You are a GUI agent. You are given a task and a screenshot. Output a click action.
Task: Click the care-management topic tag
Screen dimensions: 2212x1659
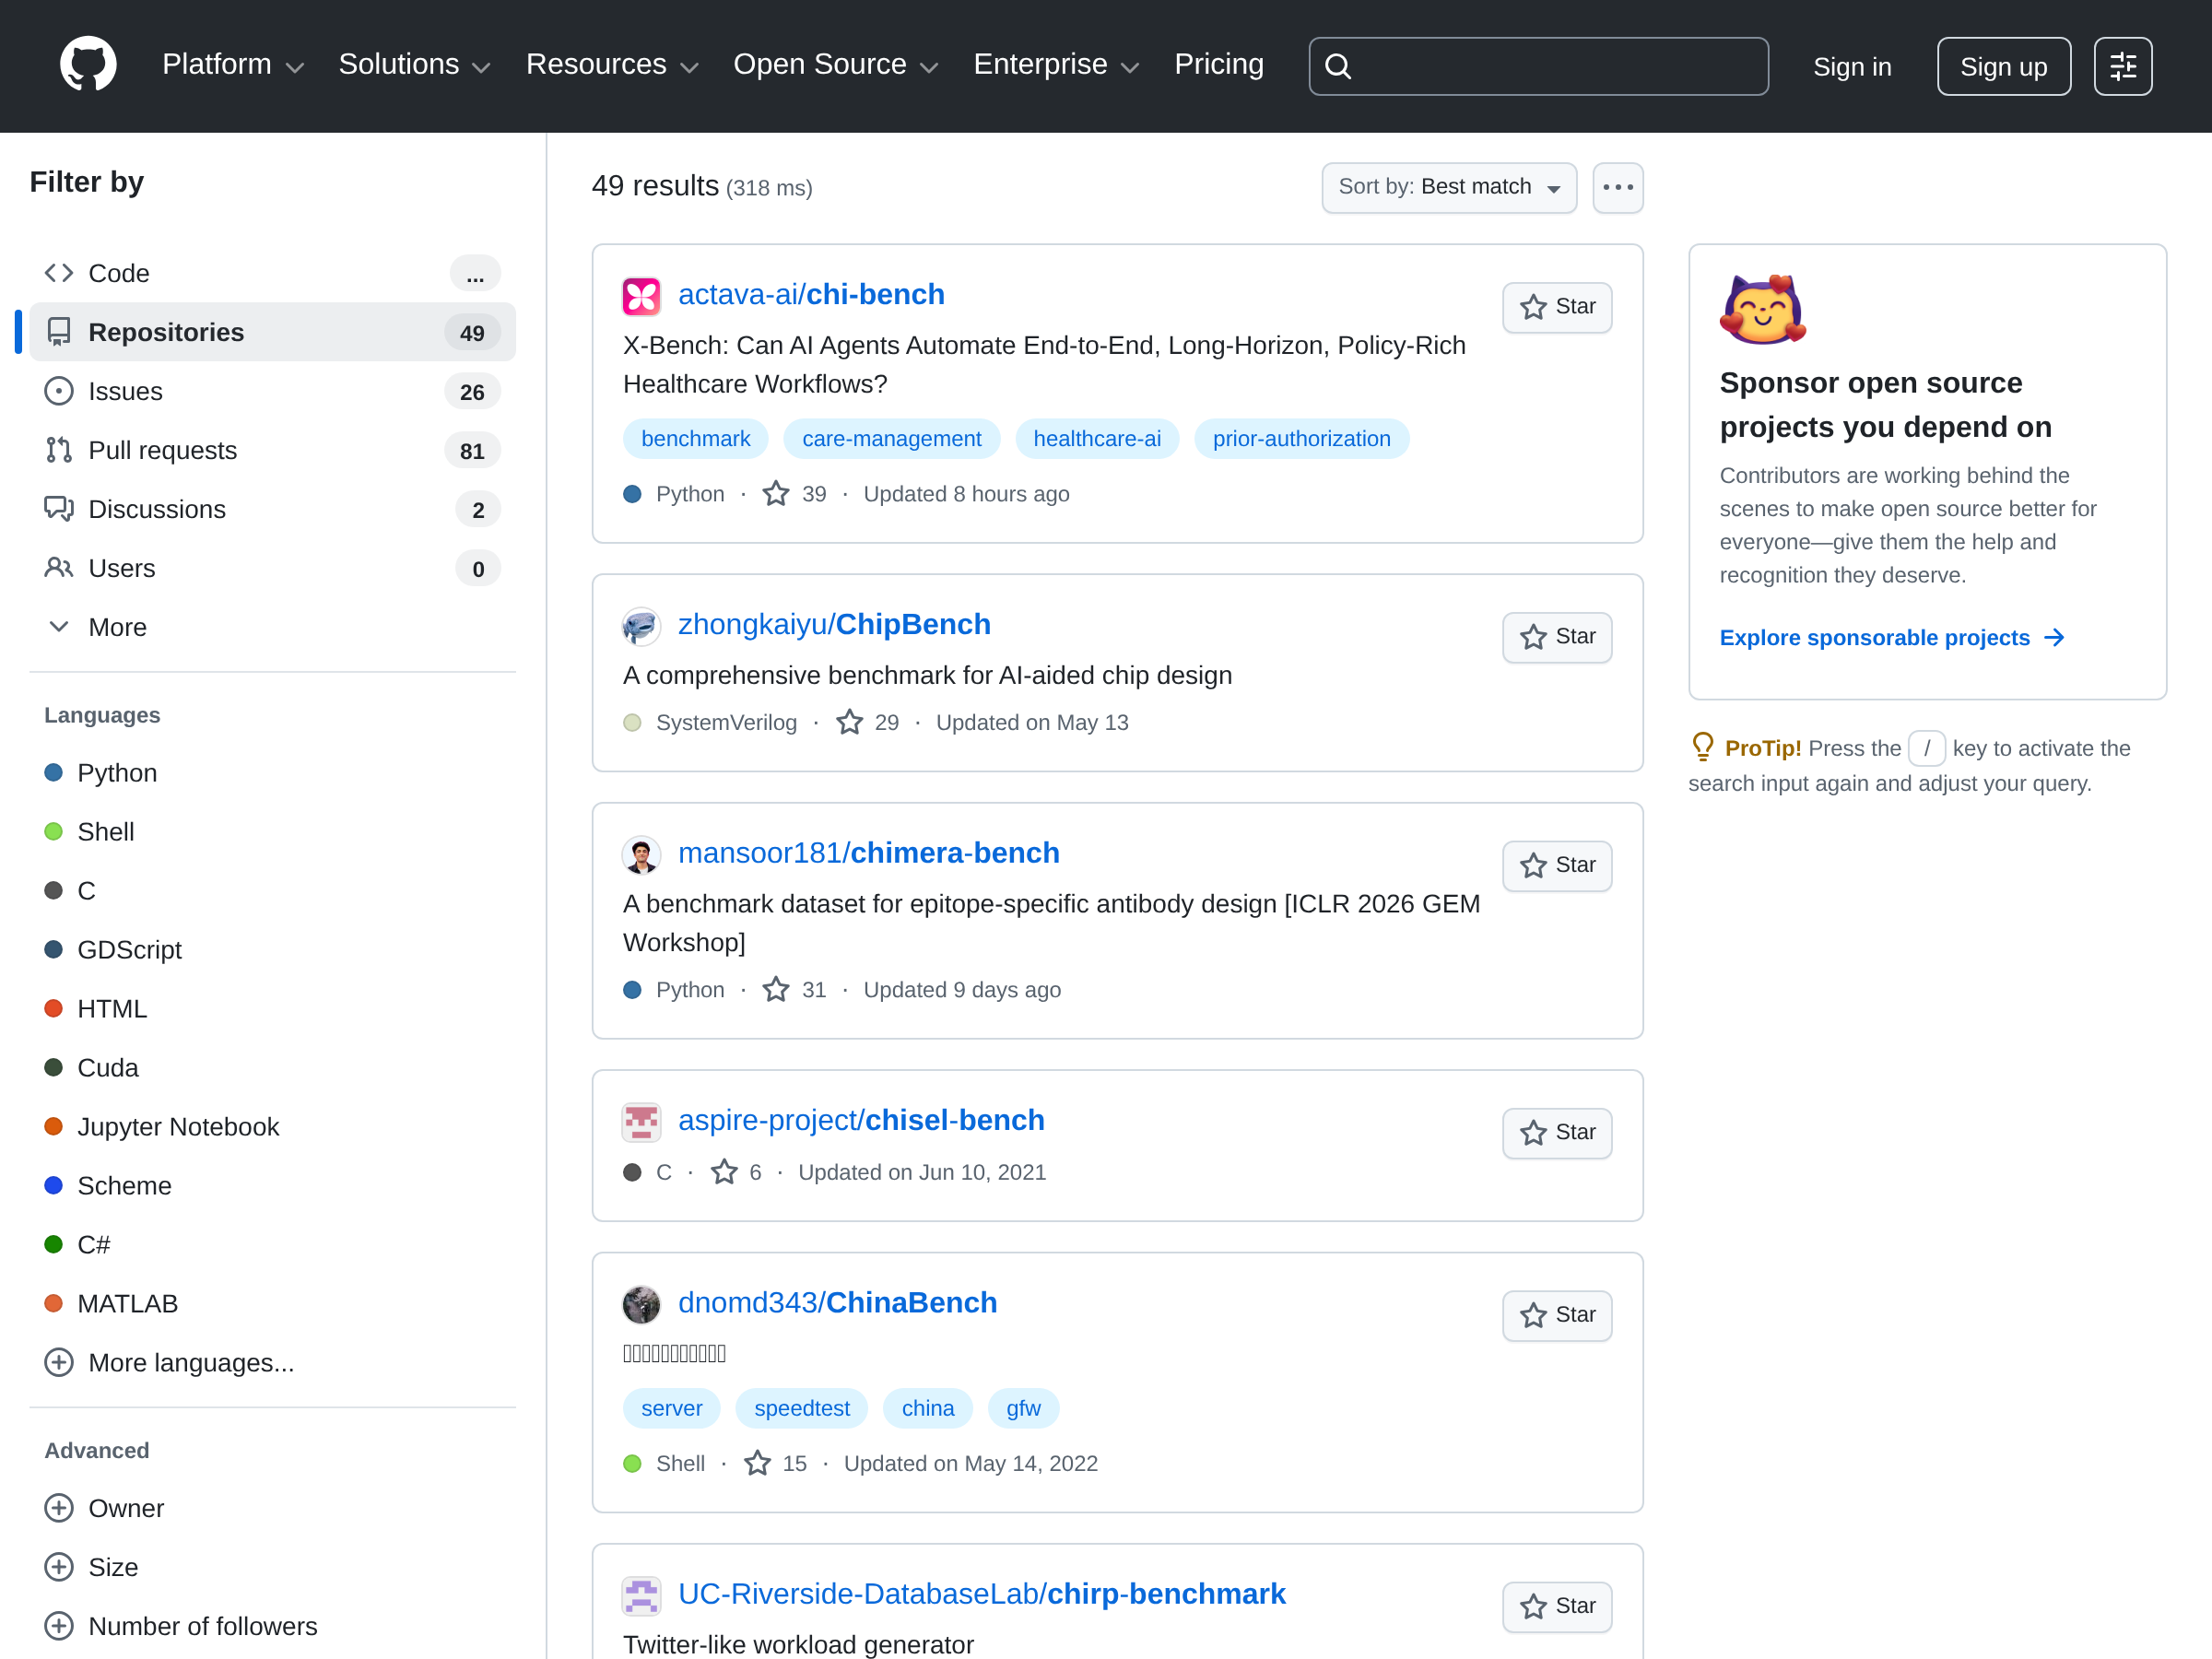point(891,439)
